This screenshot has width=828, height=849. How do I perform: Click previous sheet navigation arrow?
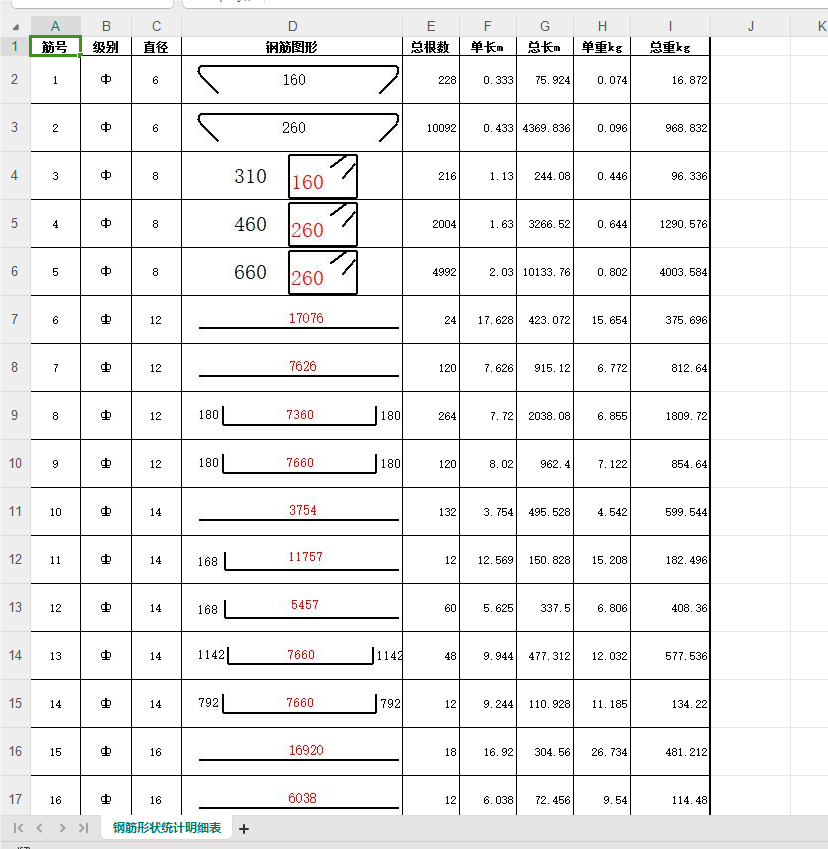point(40,828)
